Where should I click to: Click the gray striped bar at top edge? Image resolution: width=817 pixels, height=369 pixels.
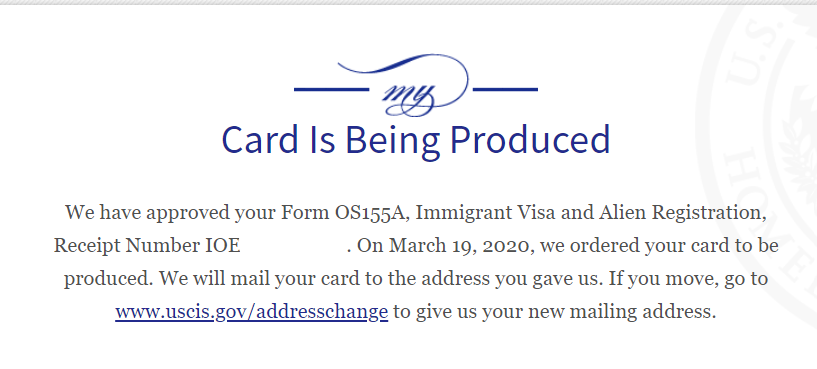pos(408,3)
